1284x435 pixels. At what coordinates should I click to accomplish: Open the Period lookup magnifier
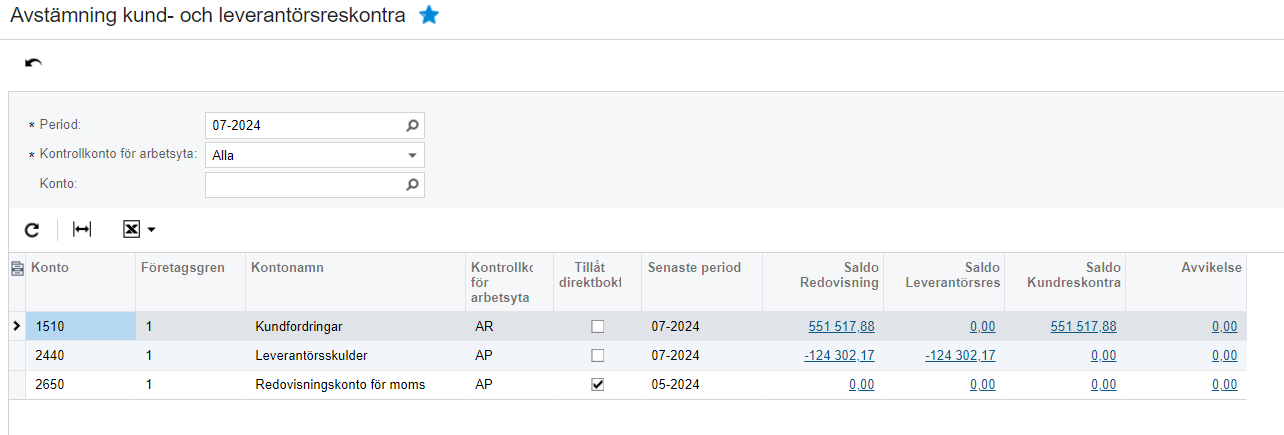pos(412,126)
